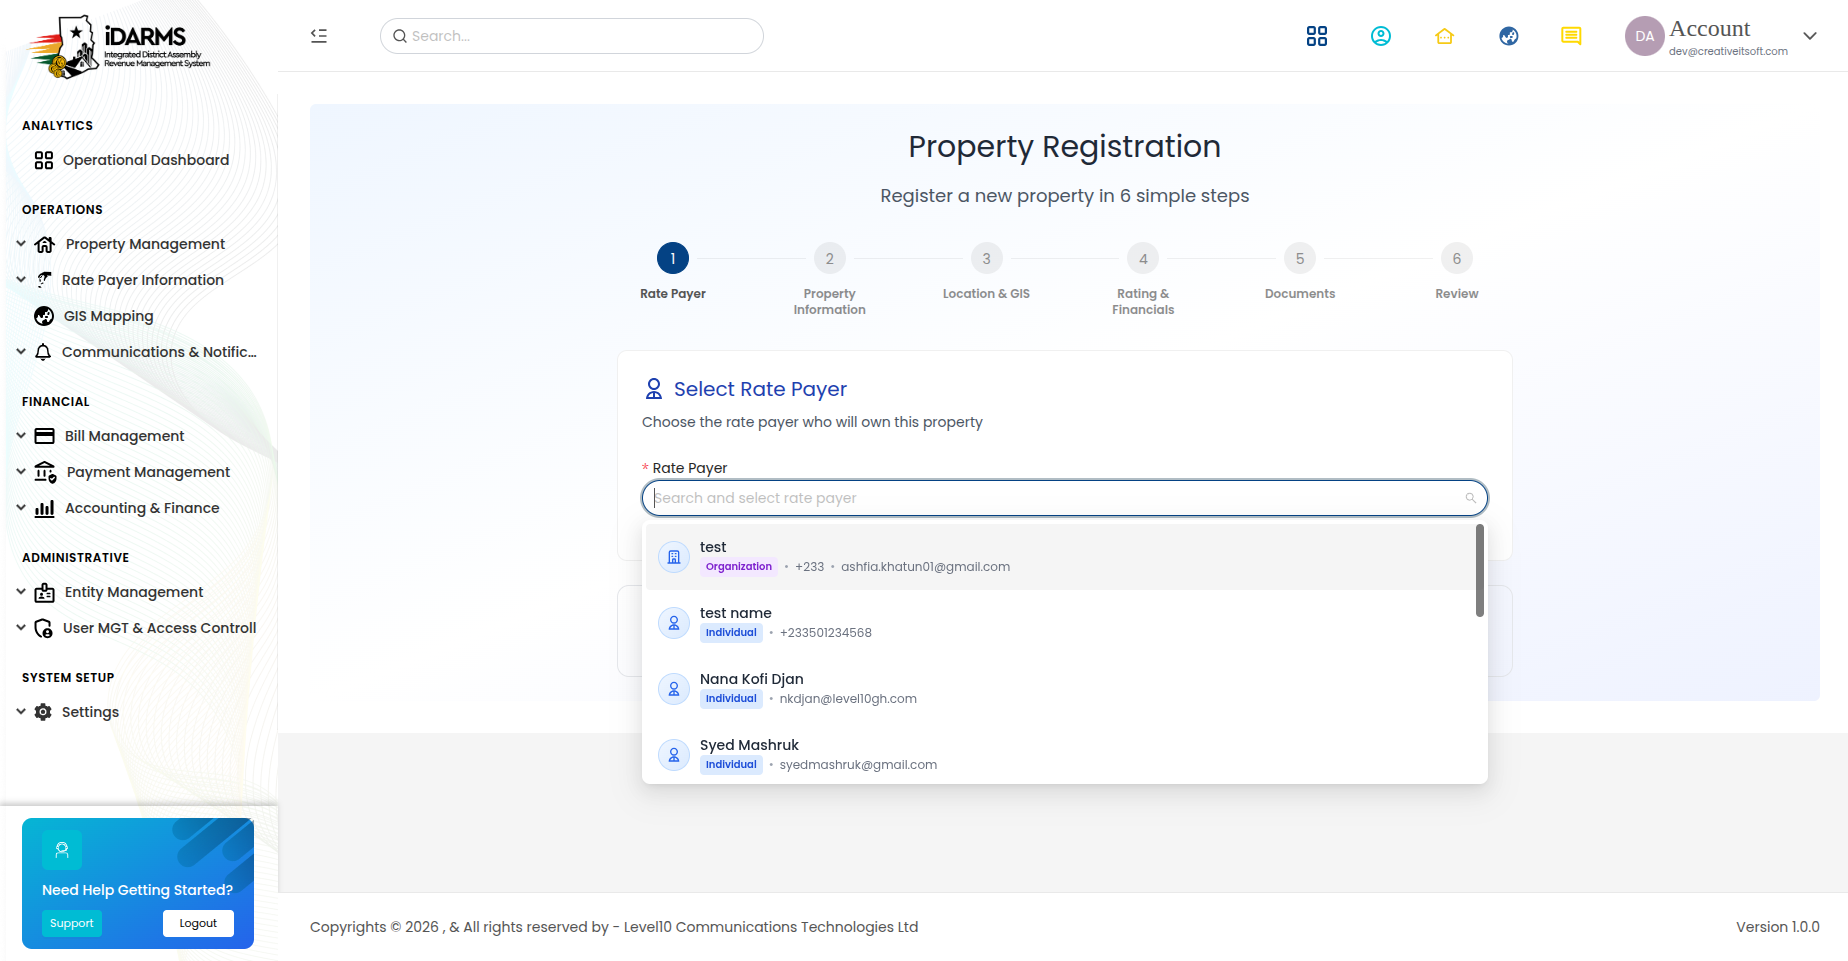The image size is (1848, 961).
Task: Click the Operational Dashboard grid icon
Action: (44, 160)
